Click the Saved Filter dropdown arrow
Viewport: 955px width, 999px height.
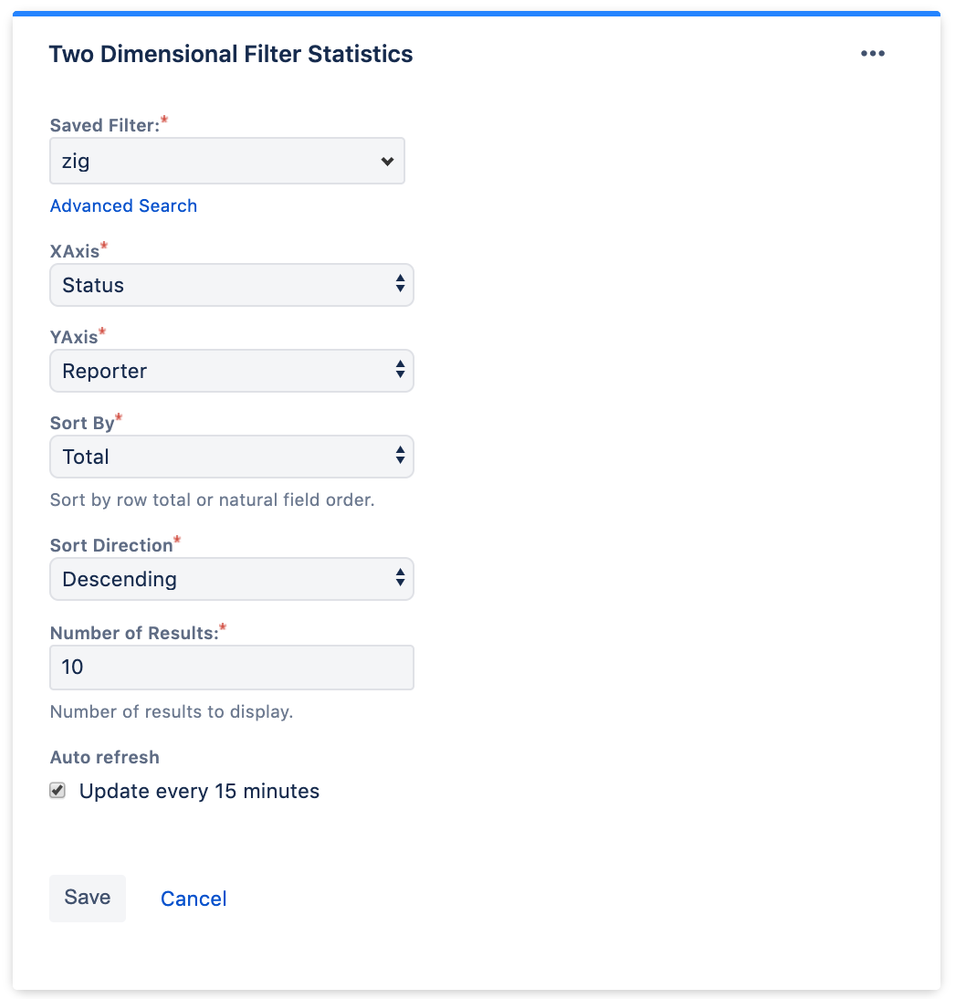[x=388, y=160]
